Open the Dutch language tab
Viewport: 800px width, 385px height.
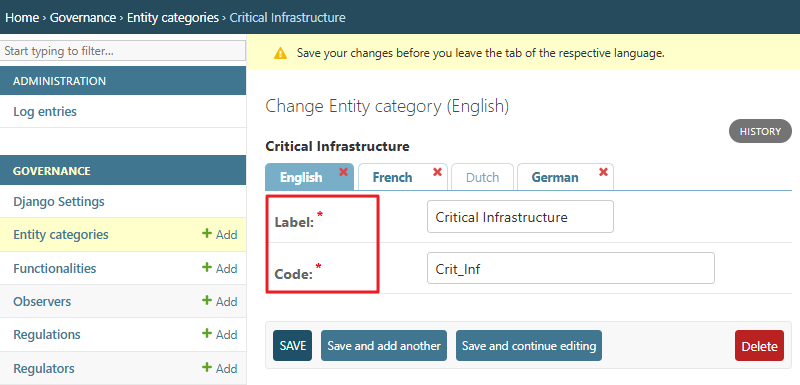click(x=482, y=177)
